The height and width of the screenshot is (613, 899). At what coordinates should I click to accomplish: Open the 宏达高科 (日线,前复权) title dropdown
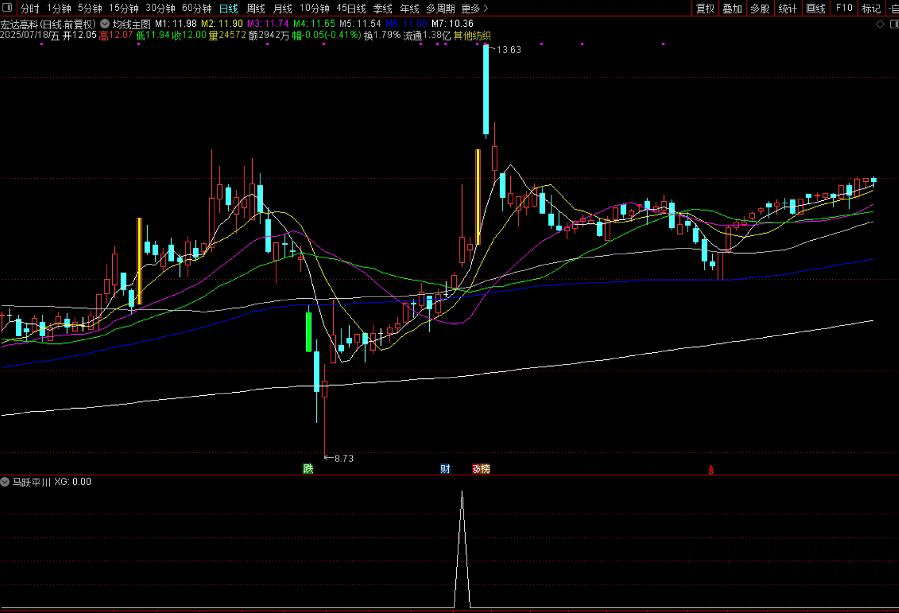(49, 22)
